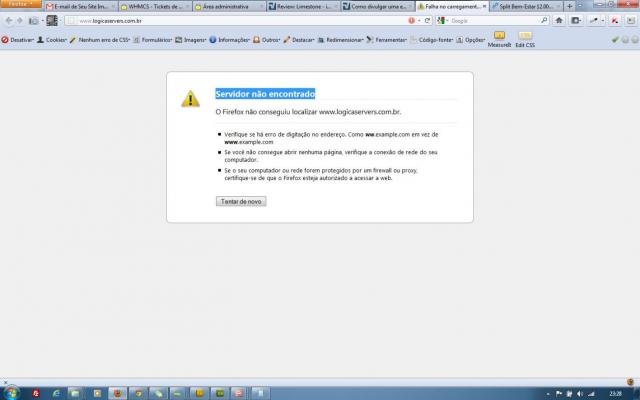640x400 pixels.
Task: Open the Imagens developer menu
Action: (191, 40)
